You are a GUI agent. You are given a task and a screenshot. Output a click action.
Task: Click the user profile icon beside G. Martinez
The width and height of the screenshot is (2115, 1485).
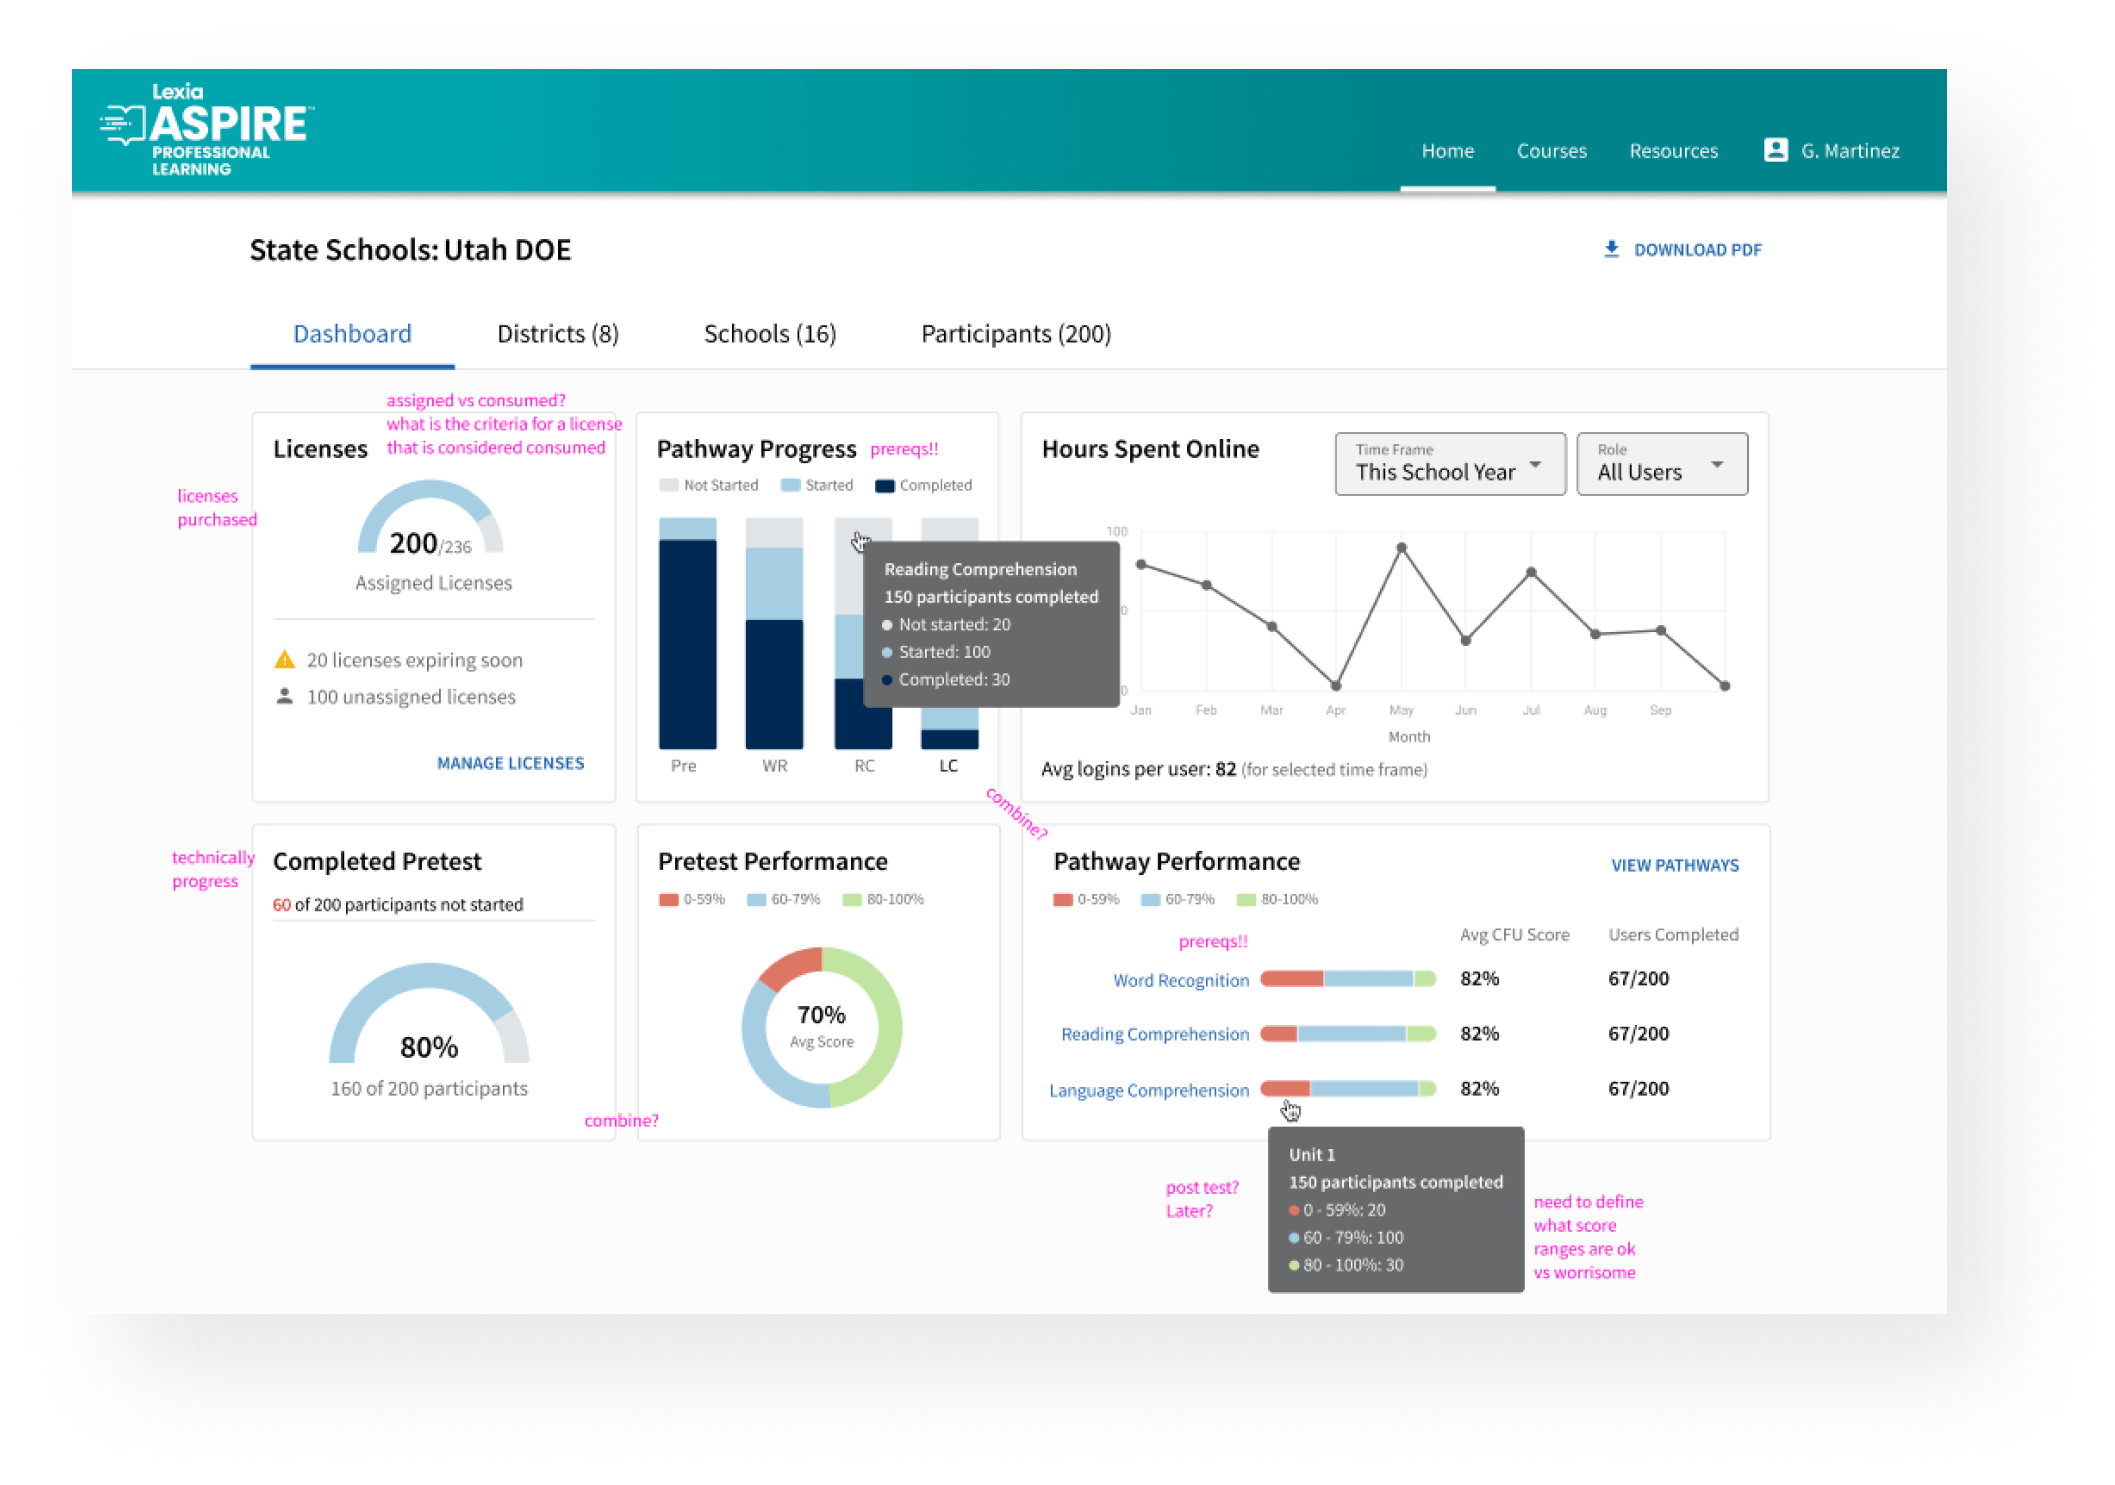pos(1775,150)
